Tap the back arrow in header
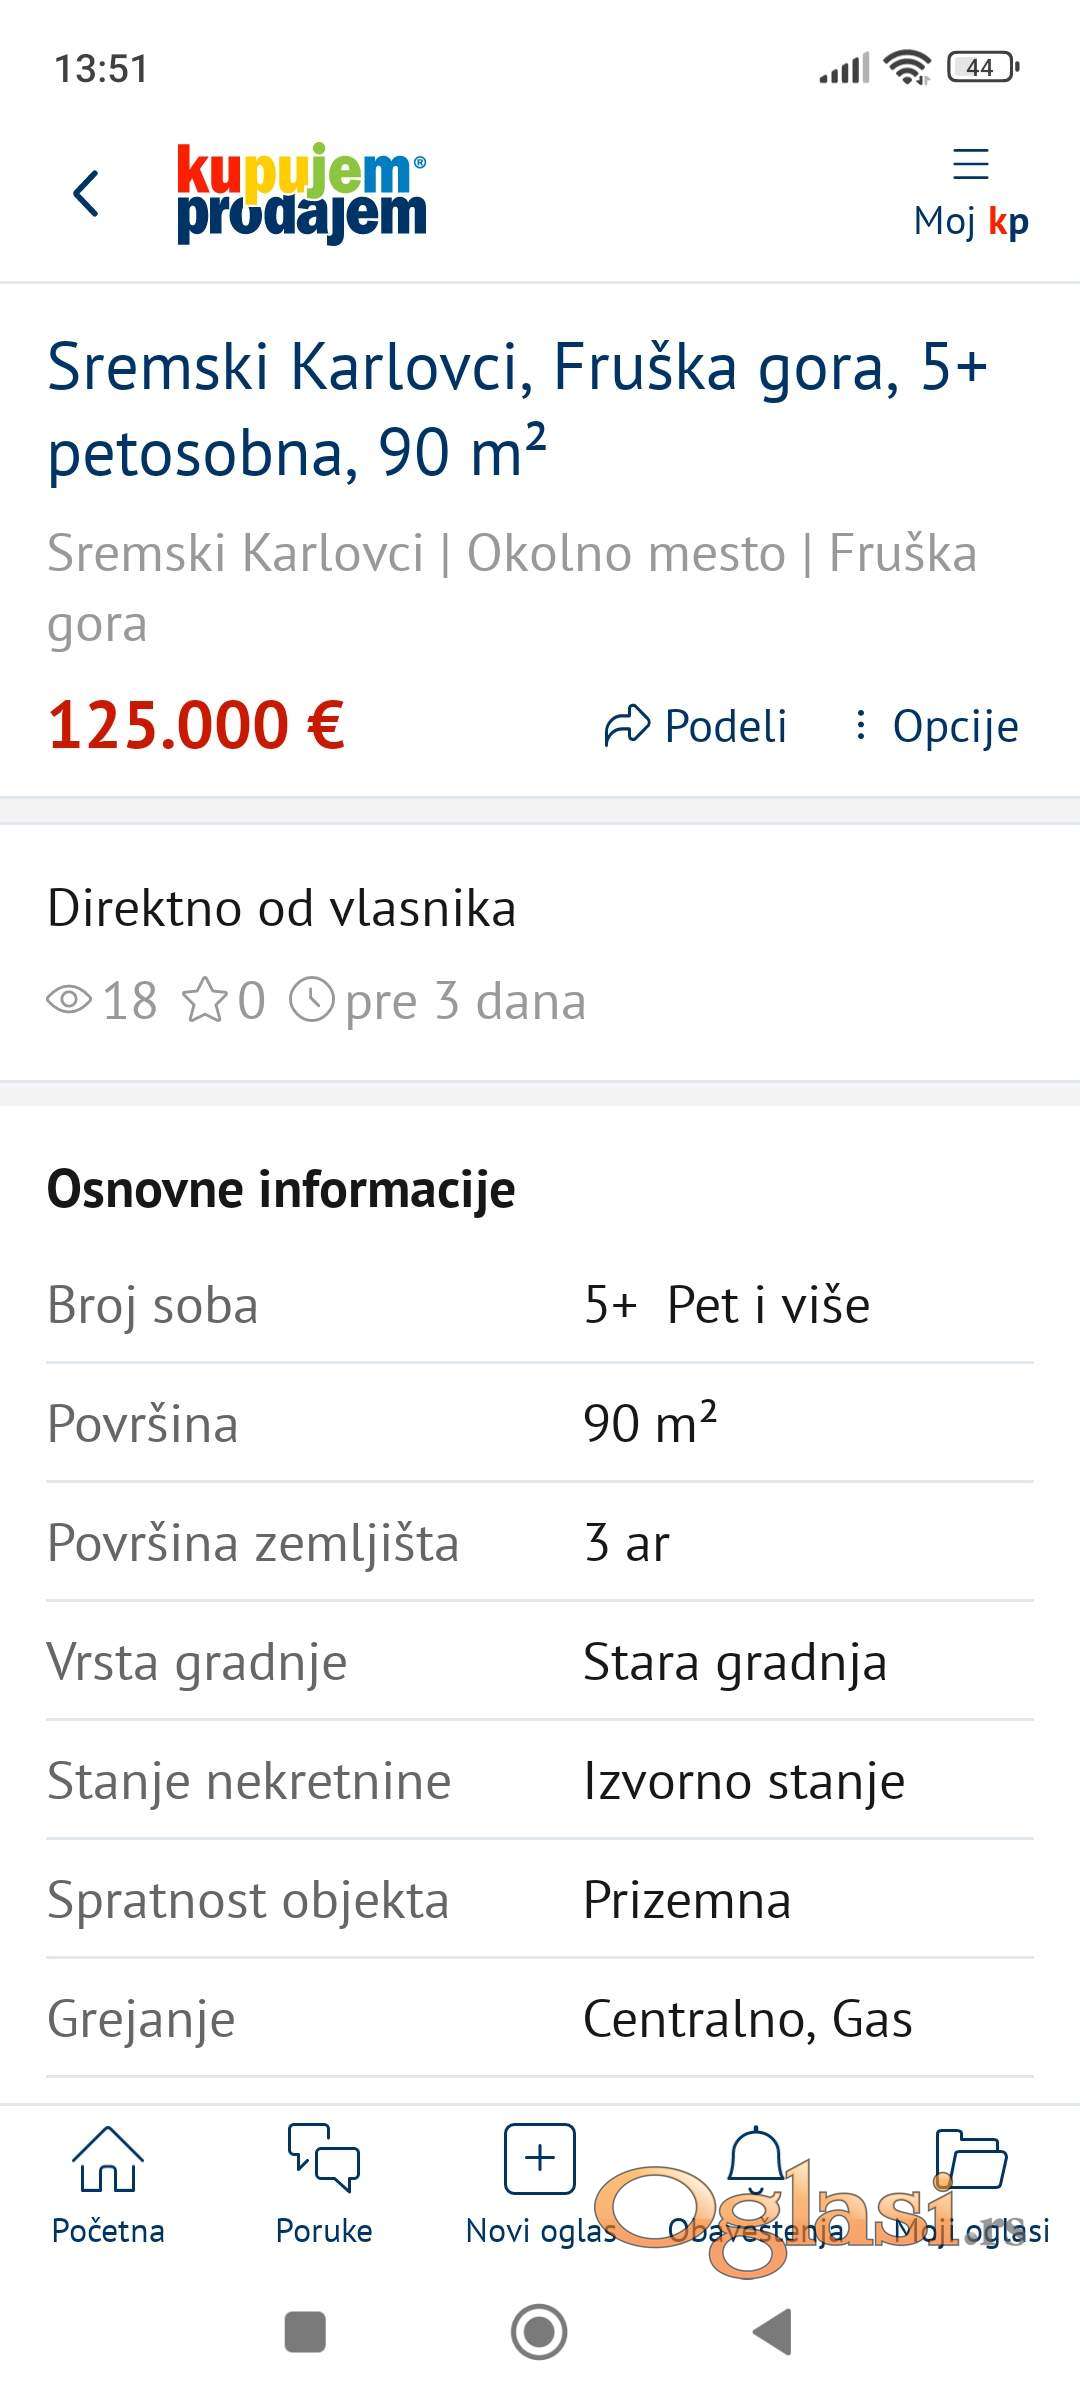This screenshot has width=1080, height=2400. pos(87,193)
